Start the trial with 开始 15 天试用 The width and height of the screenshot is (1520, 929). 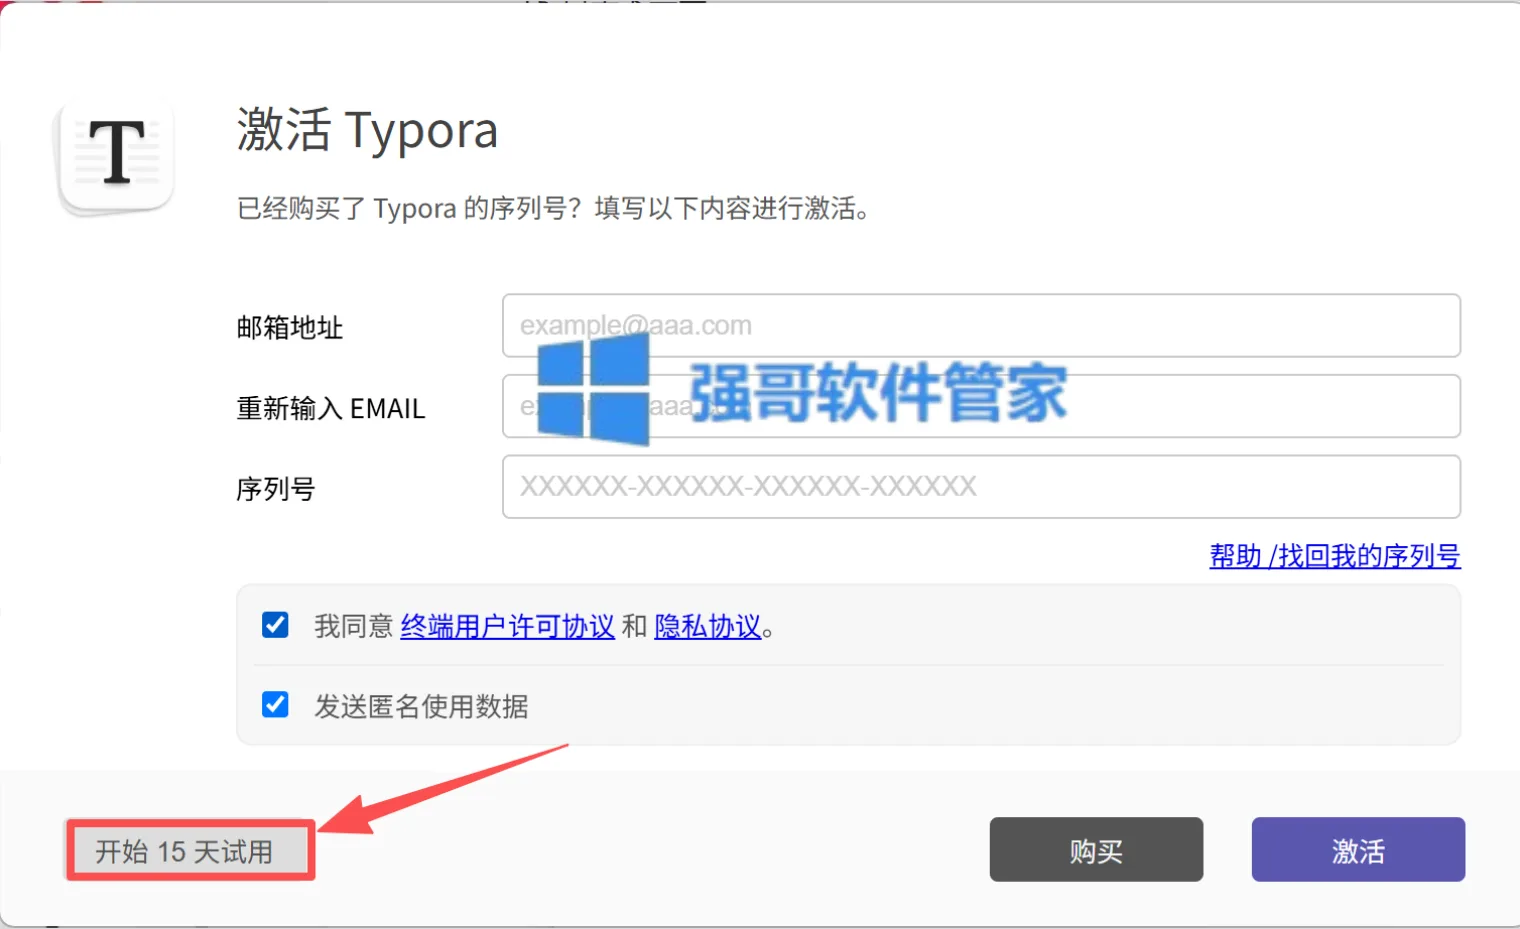click(190, 851)
